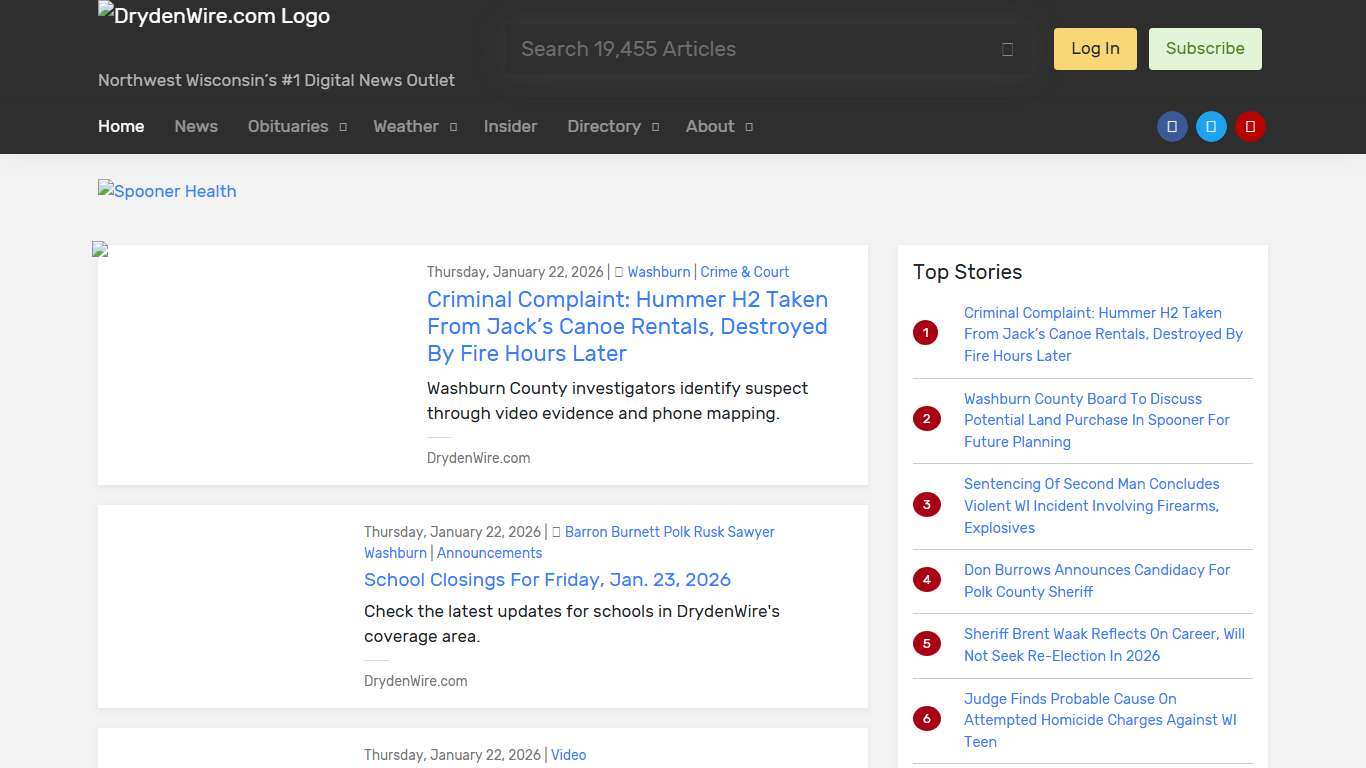Open the red YouTube social icon
Viewport: 1366px width, 768px height.
click(x=1250, y=127)
